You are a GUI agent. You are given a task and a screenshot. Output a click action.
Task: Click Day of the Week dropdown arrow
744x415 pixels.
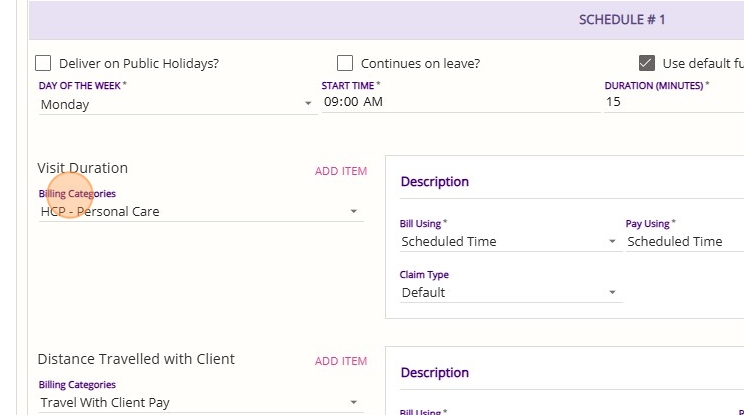coord(308,104)
